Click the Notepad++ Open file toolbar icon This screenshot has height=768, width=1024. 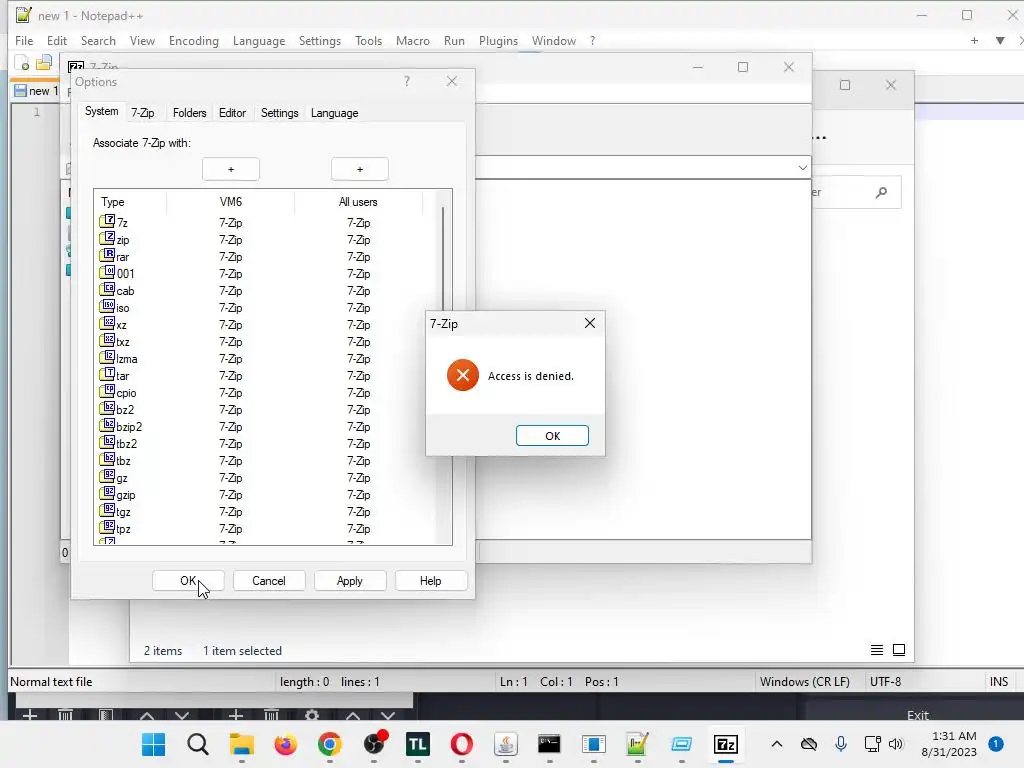[44, 63]
